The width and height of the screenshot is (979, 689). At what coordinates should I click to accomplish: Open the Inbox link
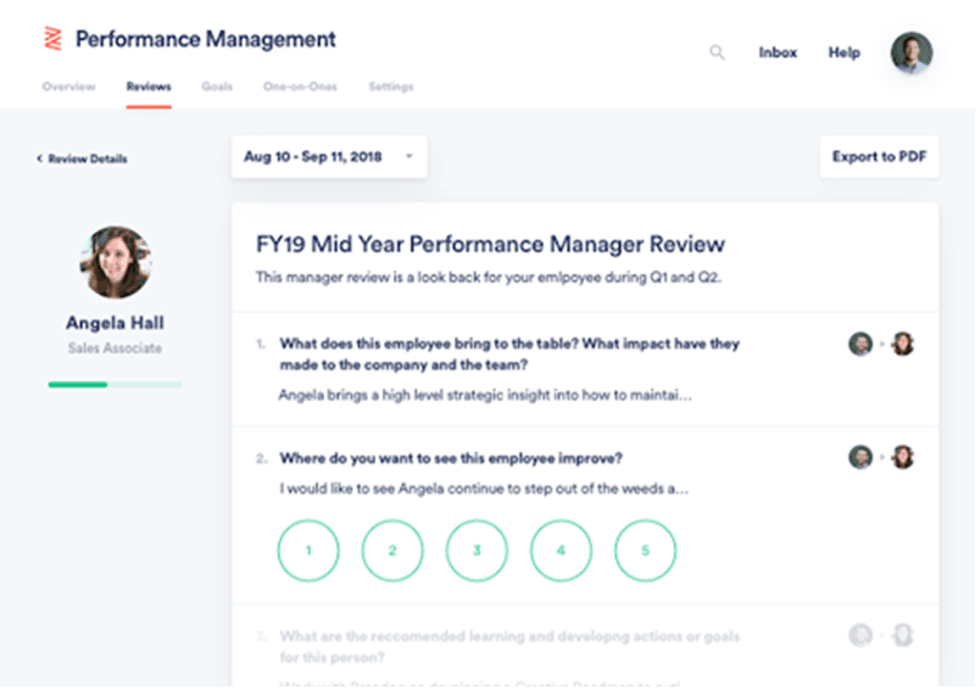(777, 53)
